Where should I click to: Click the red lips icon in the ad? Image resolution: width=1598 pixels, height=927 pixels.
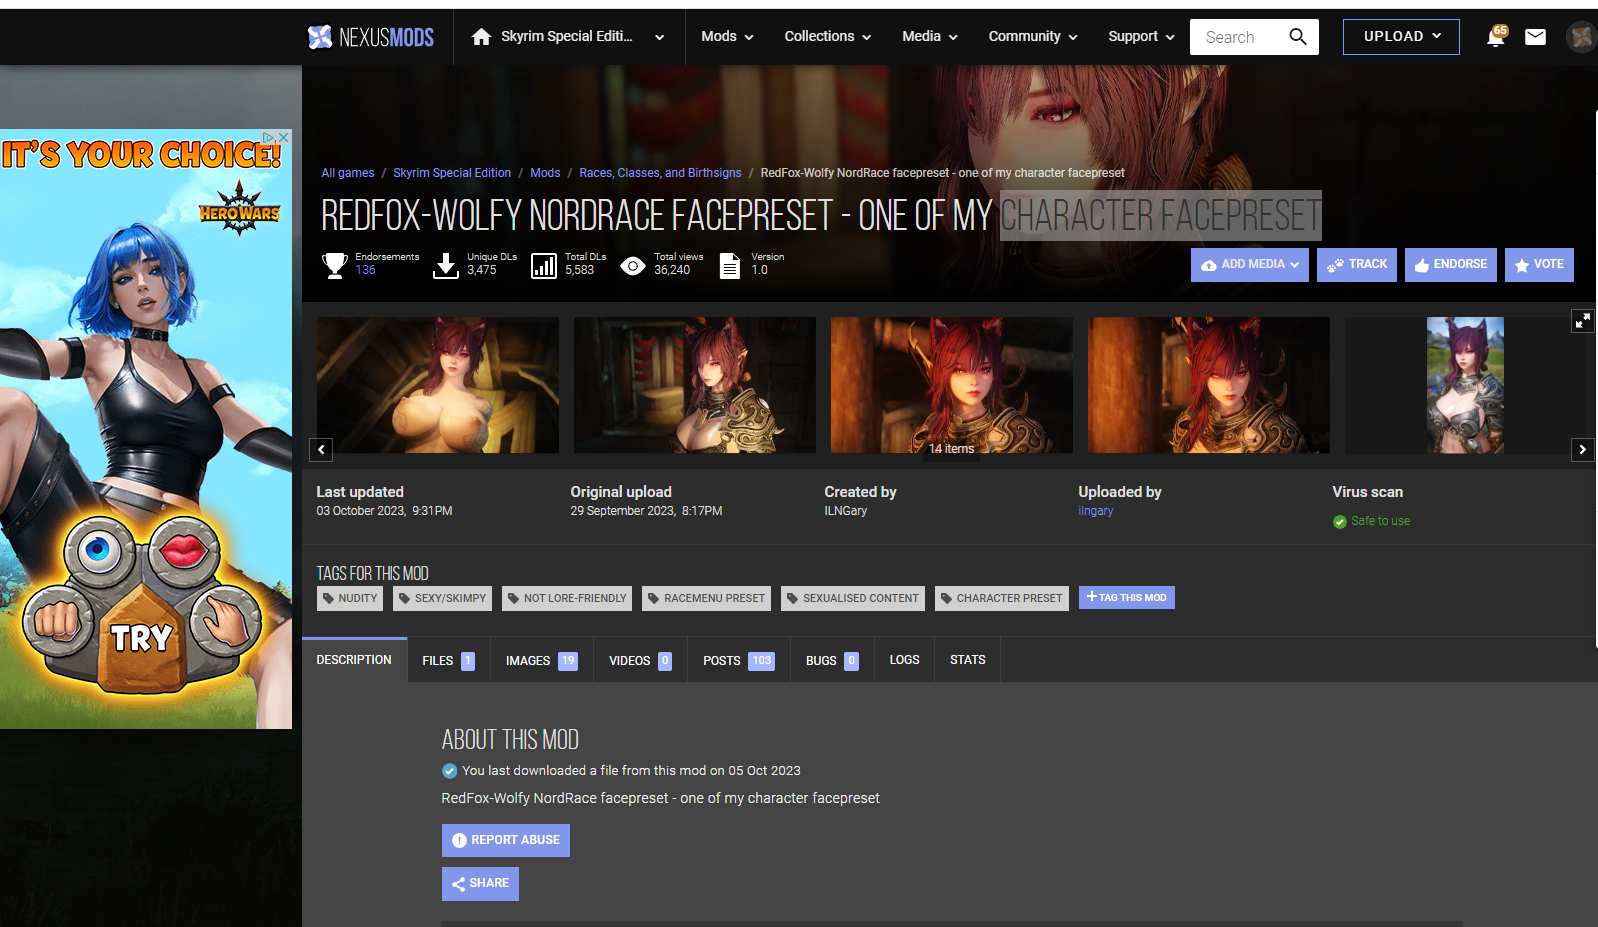[183, 549]
